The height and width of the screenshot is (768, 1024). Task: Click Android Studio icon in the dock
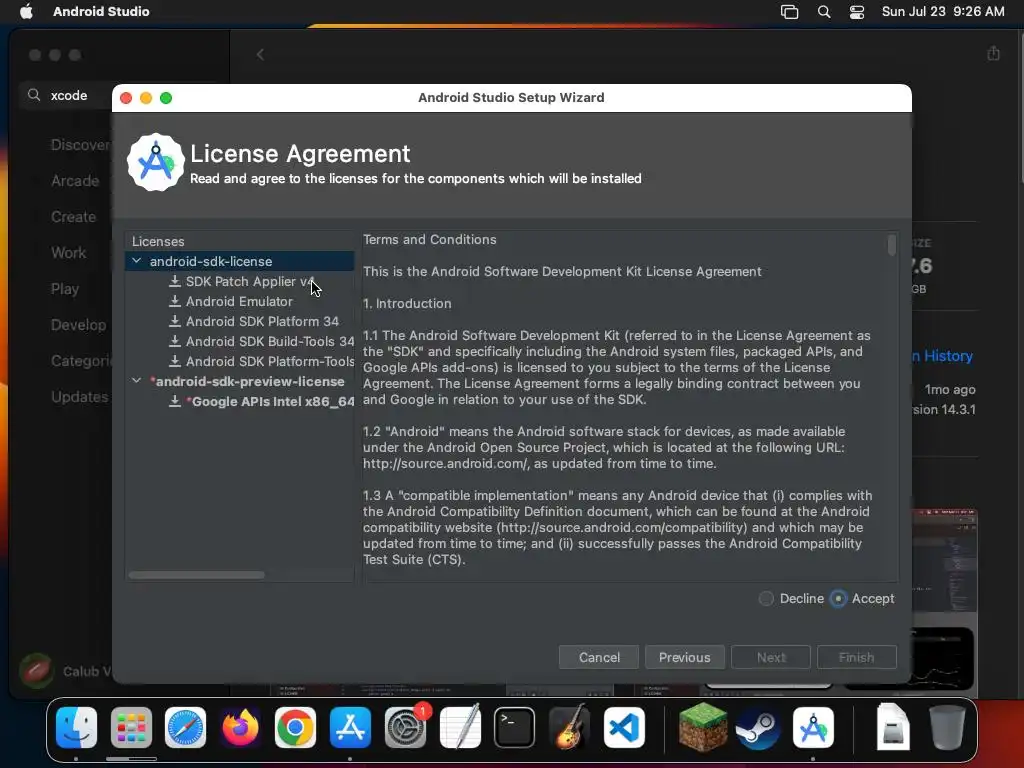click(x=813, y=728)
